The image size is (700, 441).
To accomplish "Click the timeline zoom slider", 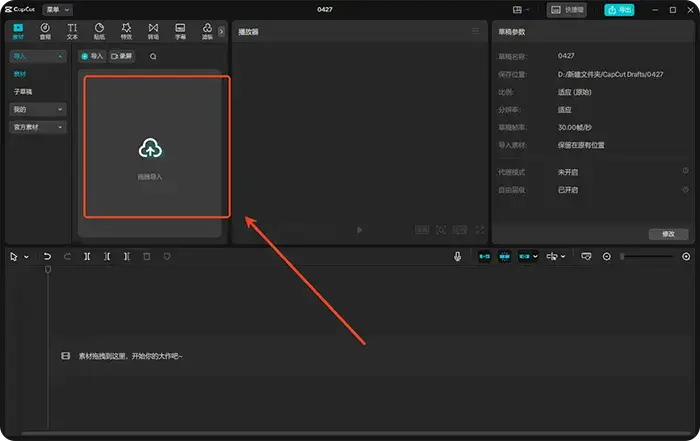I will (x=647, y=257).
